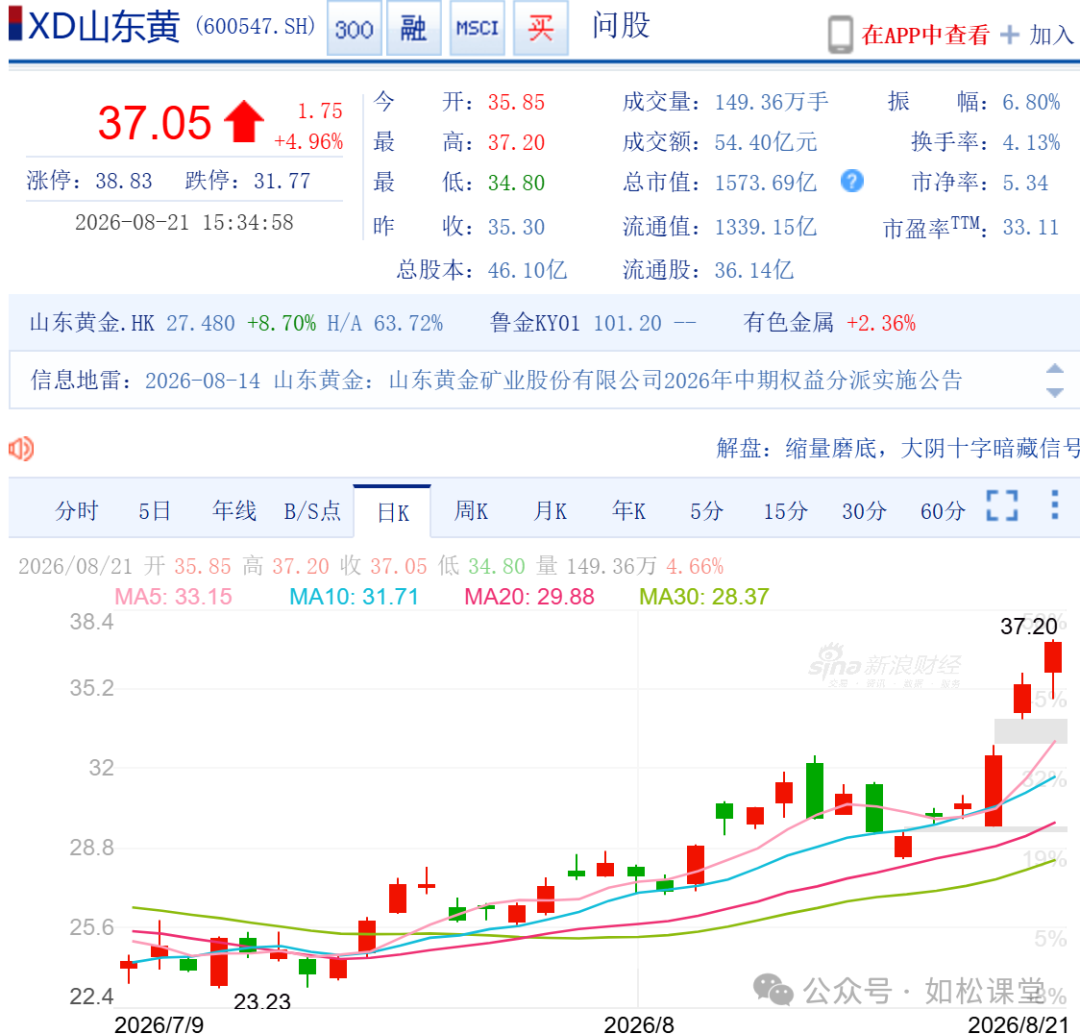Click the 买 buy badge
Viewport: 1080px width, 1034px height.
541,28
